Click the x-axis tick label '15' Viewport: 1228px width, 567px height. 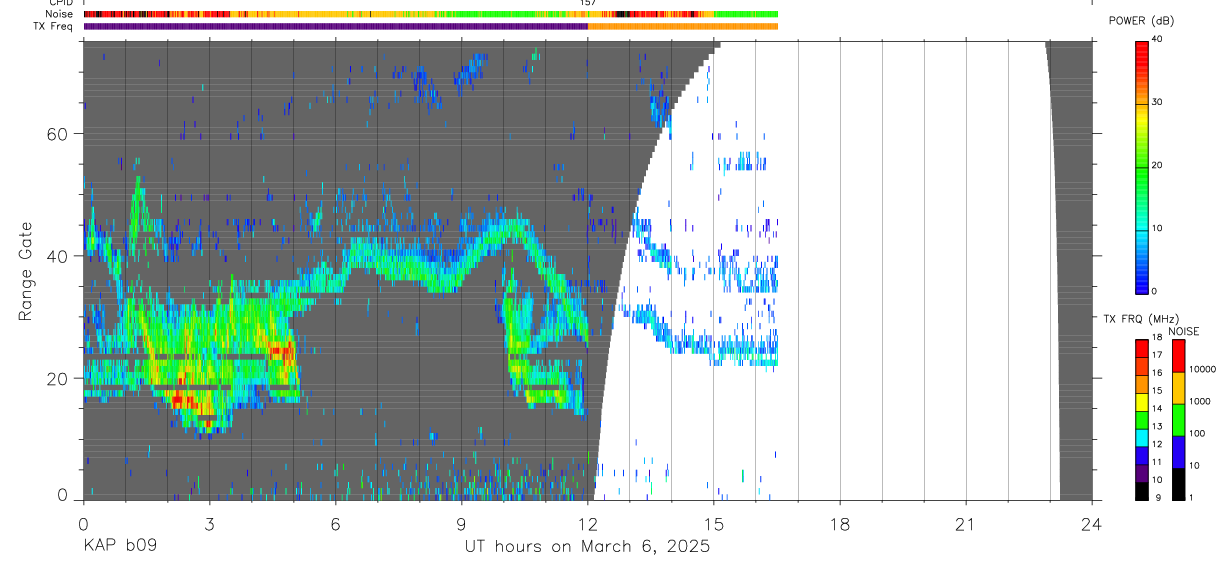713,525
